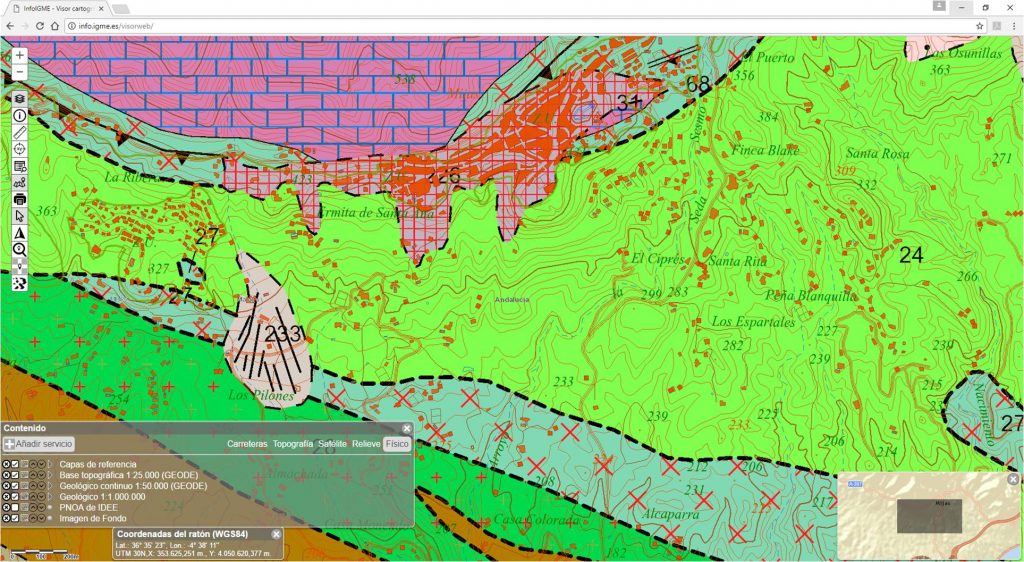Activate the feature information (i) tool

pyautogui.click(x=20, y=116)
